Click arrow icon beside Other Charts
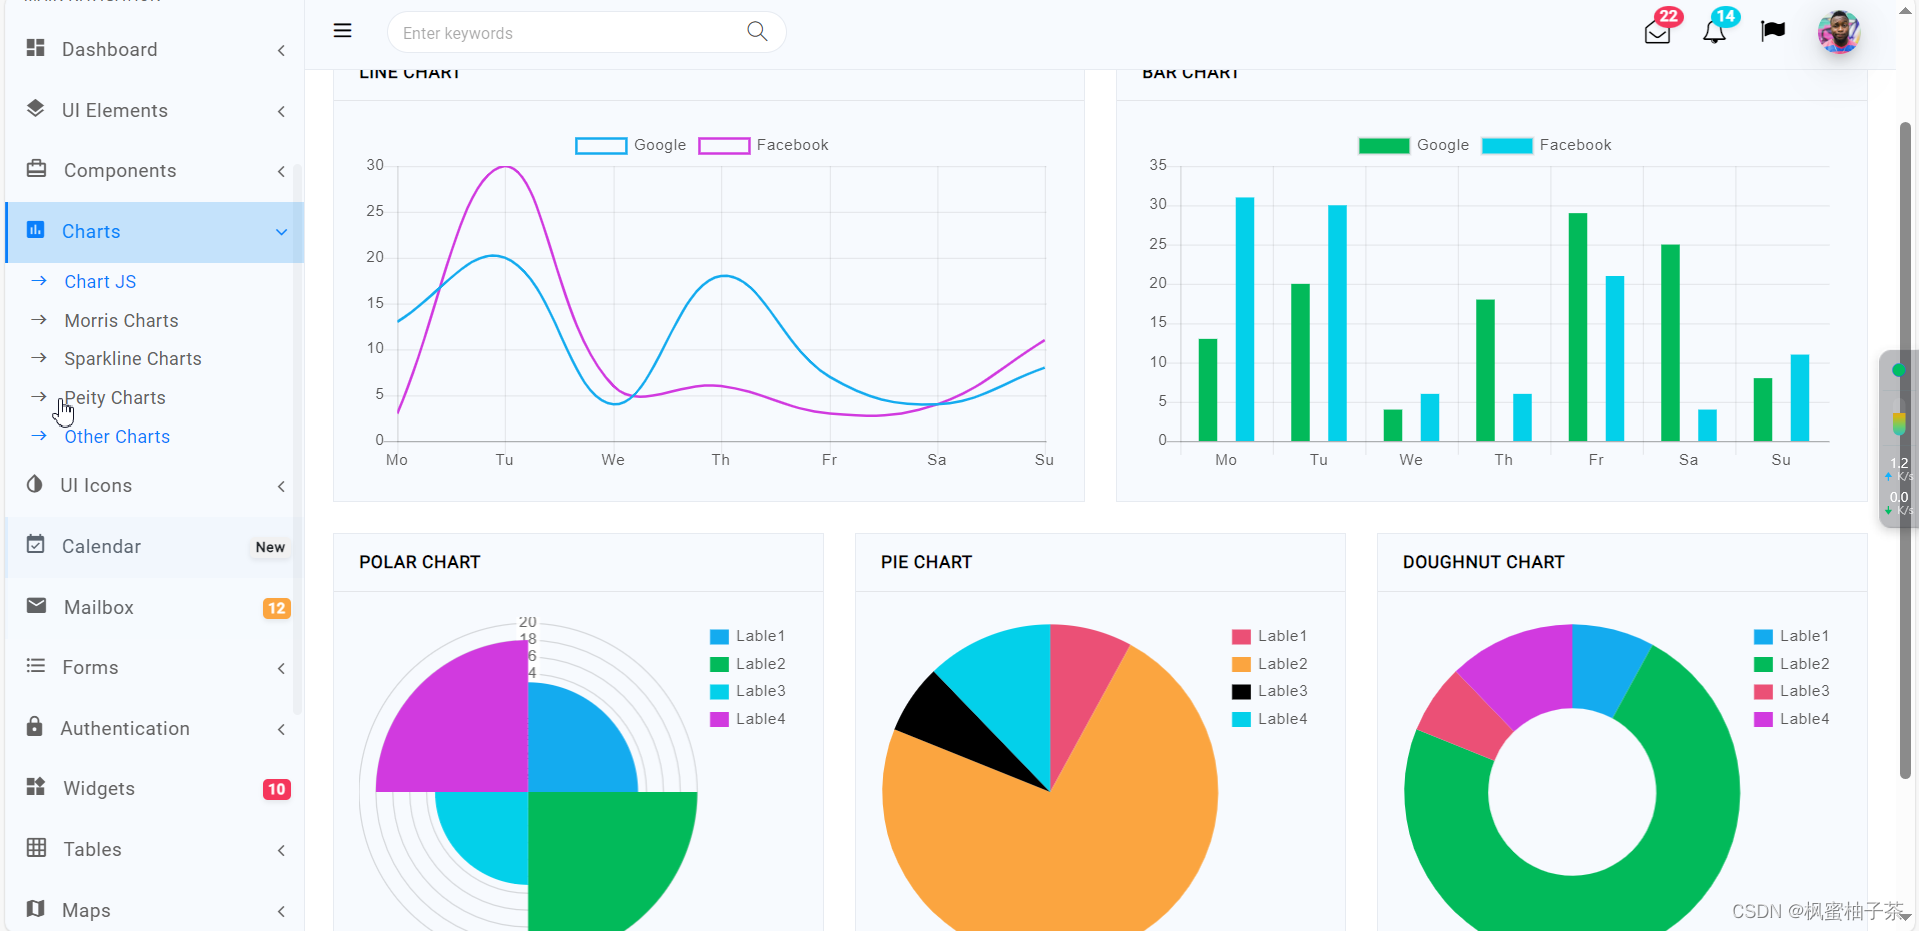1919x931 pixels. click(x=39, y=436)
